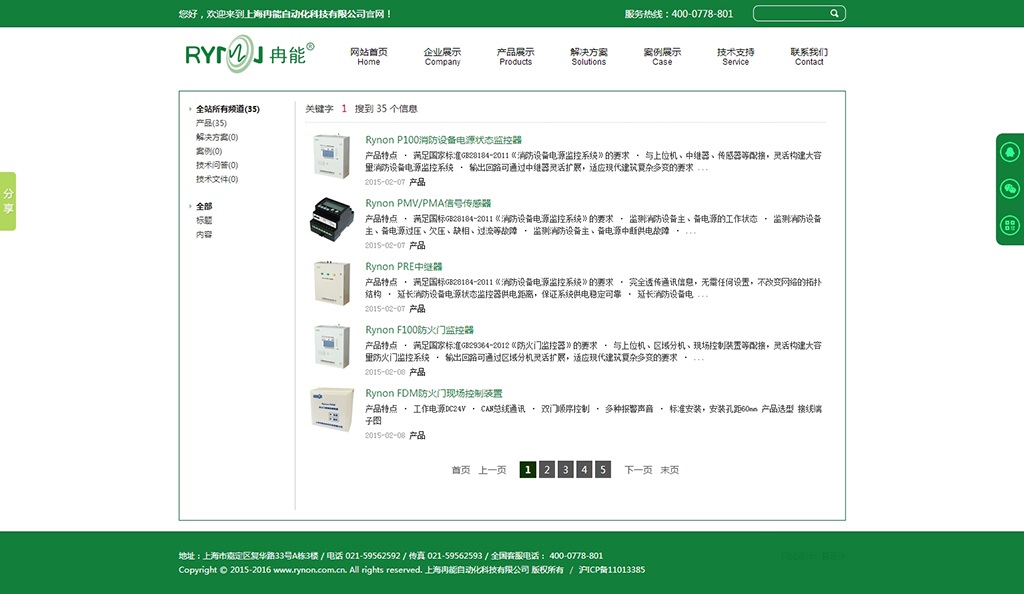Viewport: 1024px width, 594px height.
Task: Open Rynon PRE中继器 link
Action: 404,267
